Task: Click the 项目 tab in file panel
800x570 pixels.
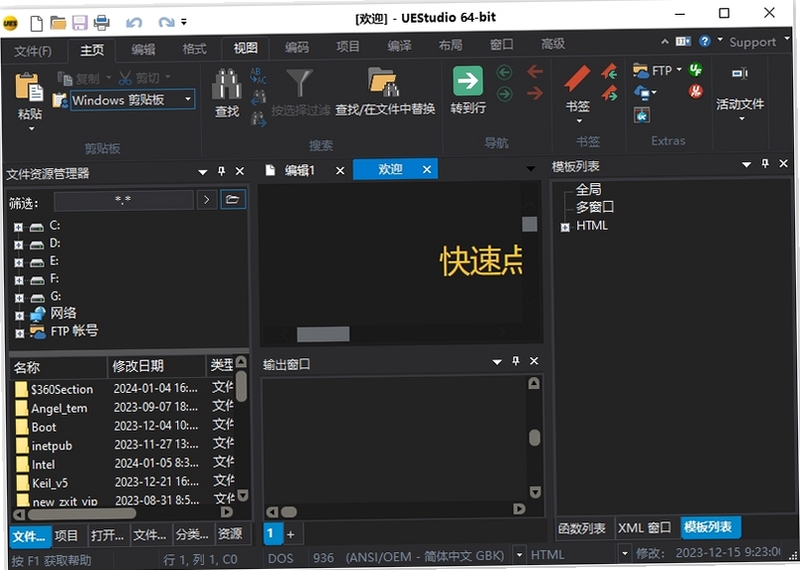Action: tap(66, 535)
